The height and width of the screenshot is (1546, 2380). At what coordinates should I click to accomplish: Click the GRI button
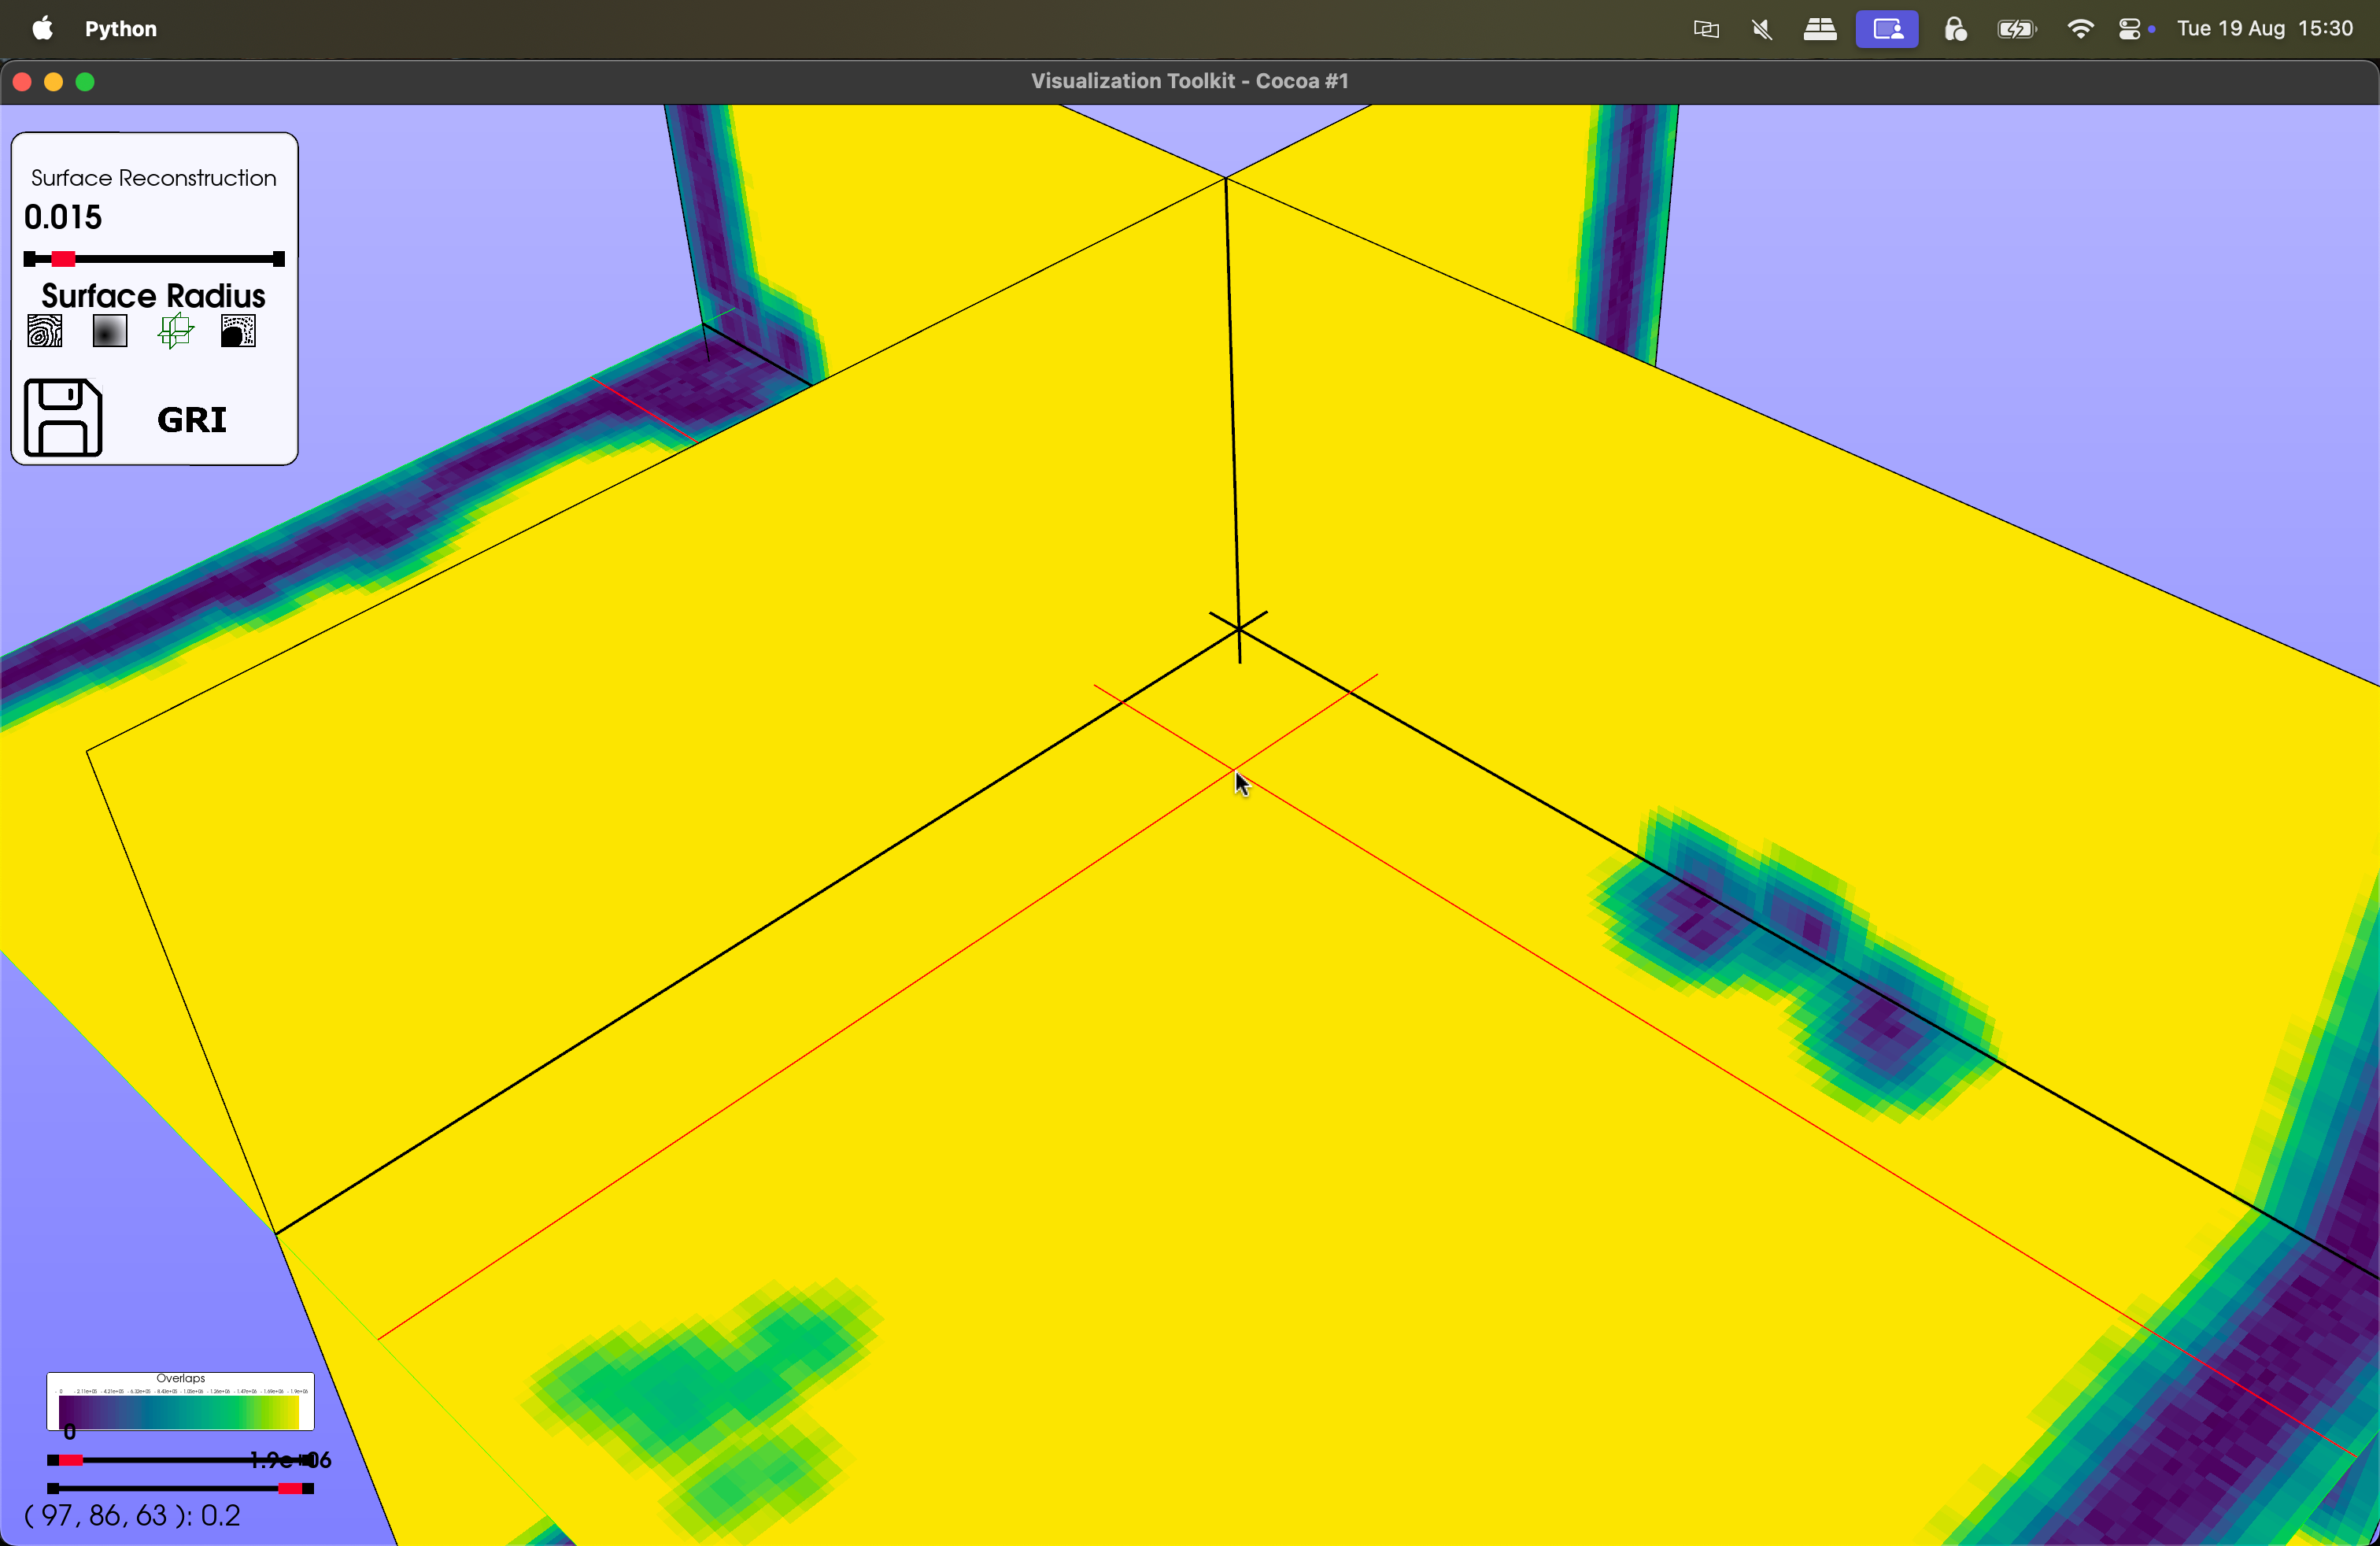pos(192,420)
